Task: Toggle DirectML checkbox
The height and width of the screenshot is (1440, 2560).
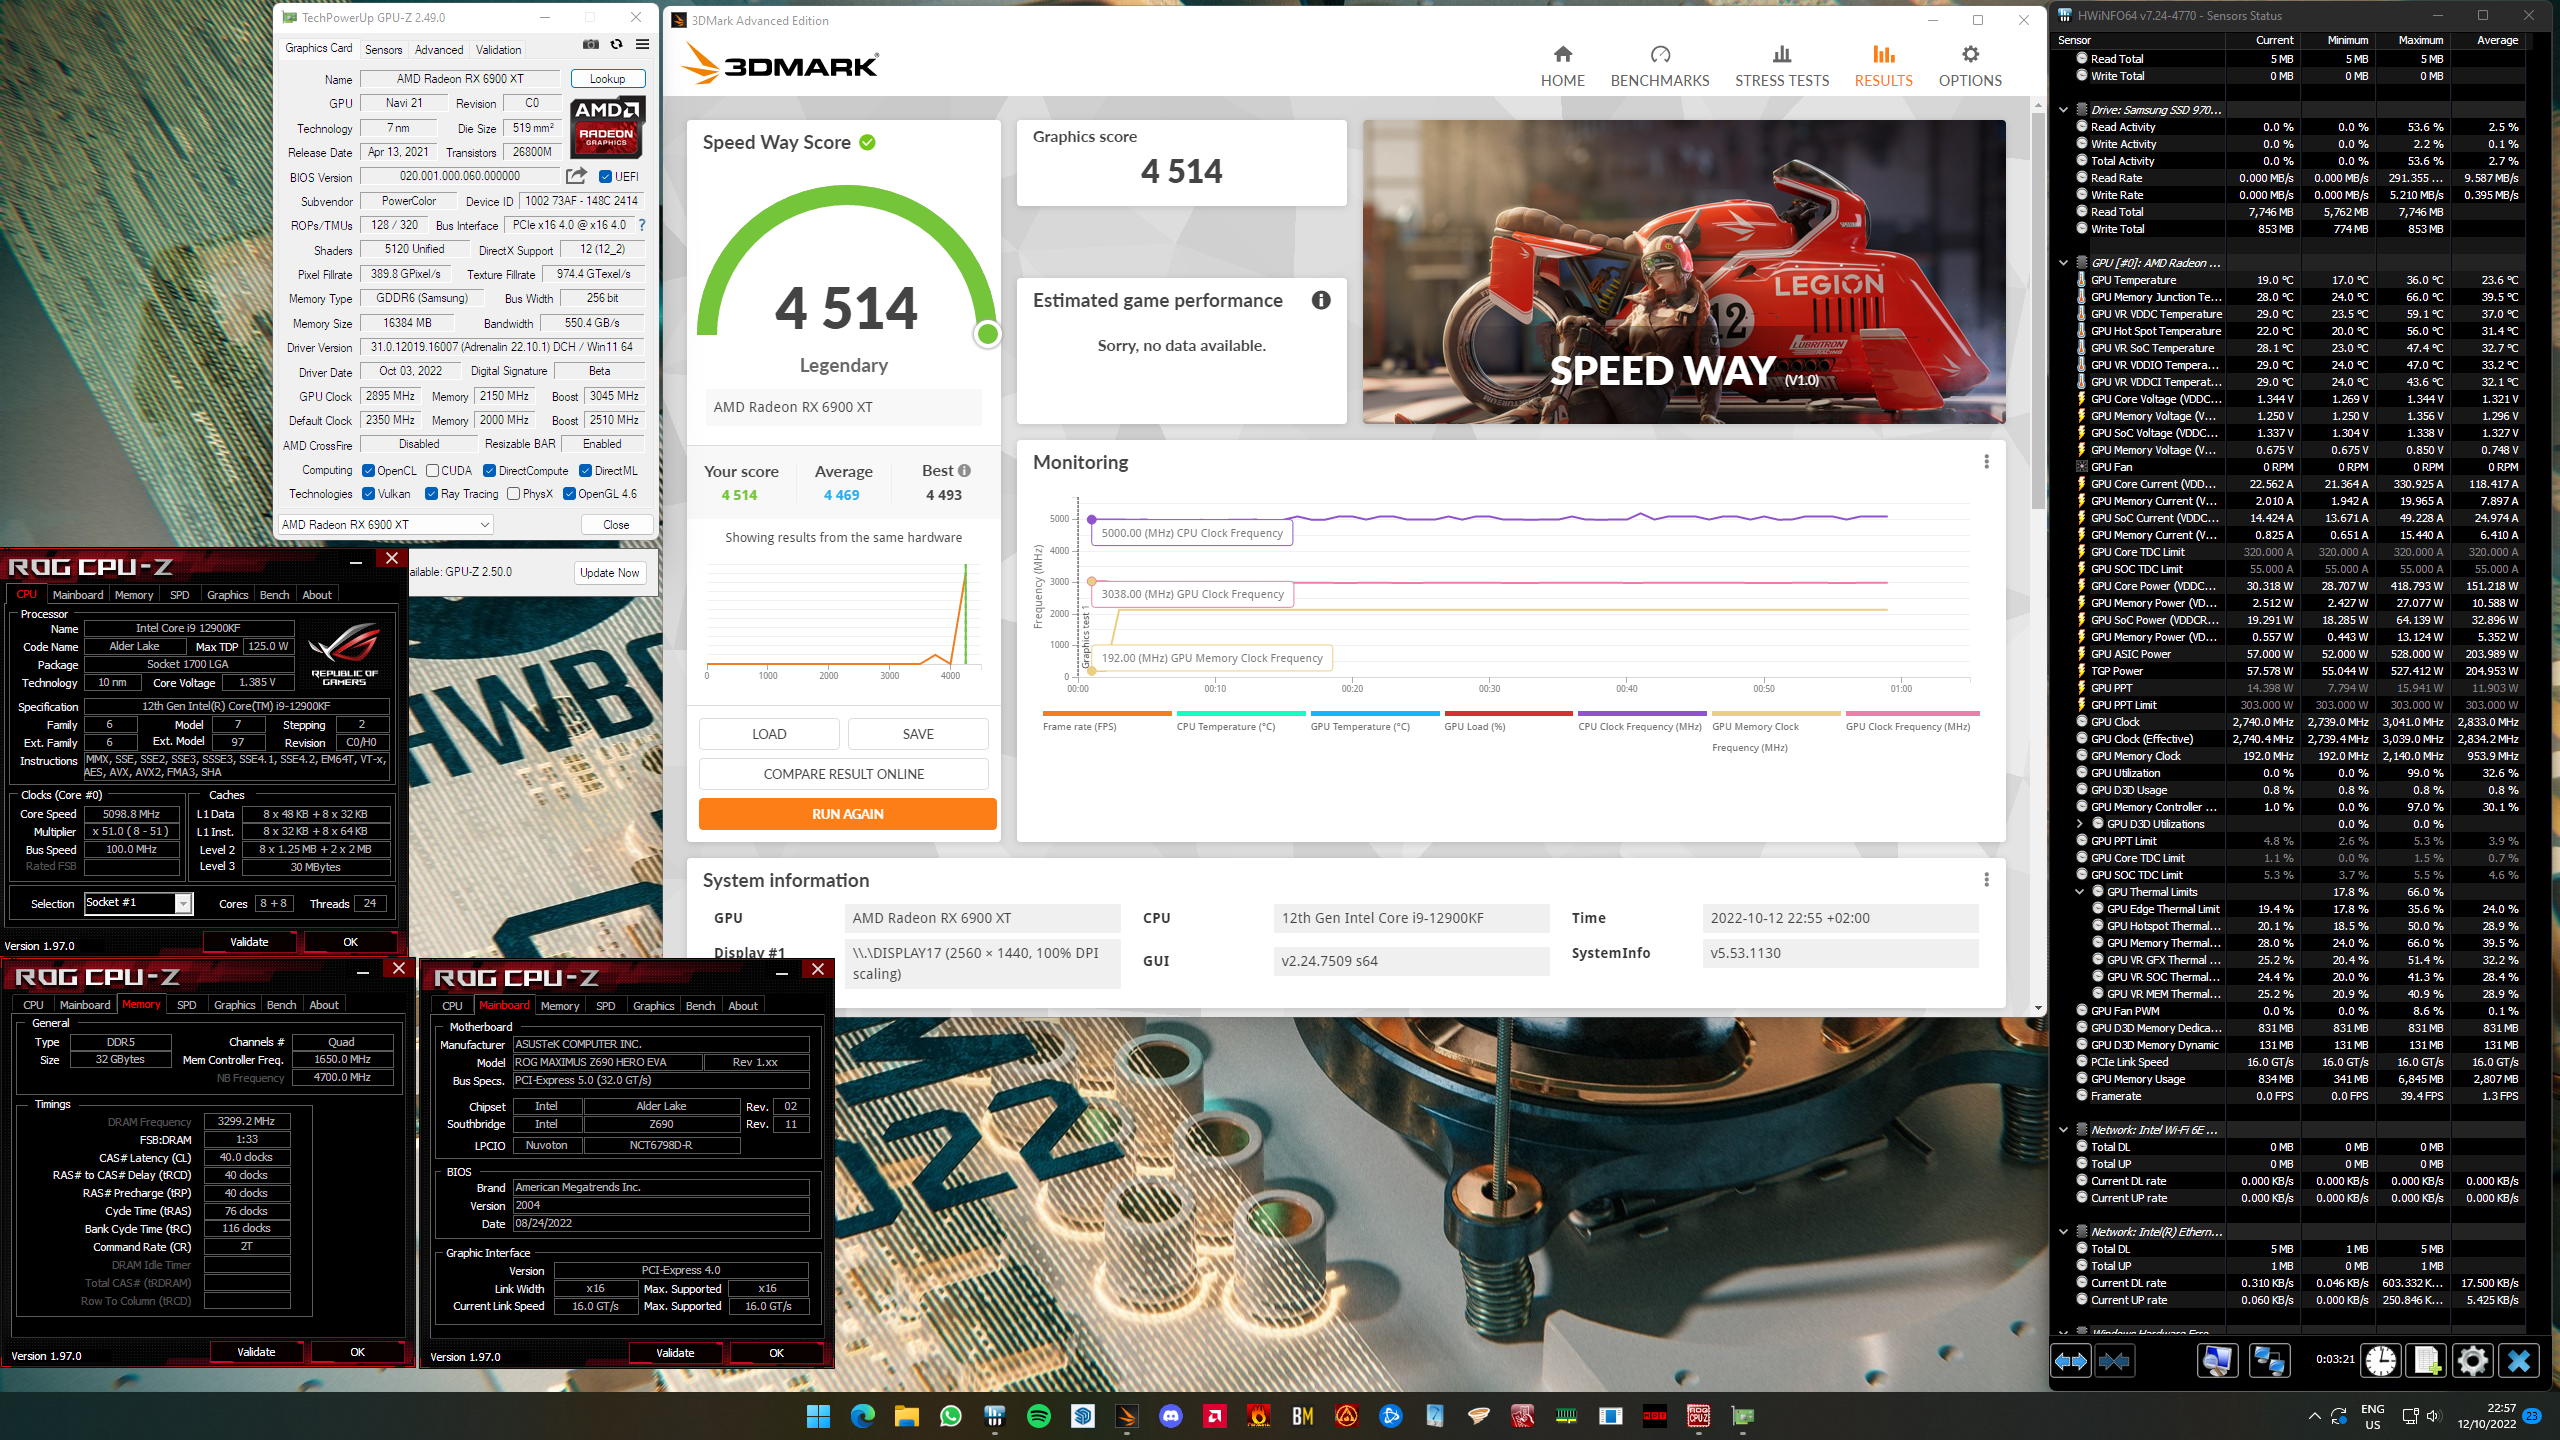Action: [x=585, y=471]
